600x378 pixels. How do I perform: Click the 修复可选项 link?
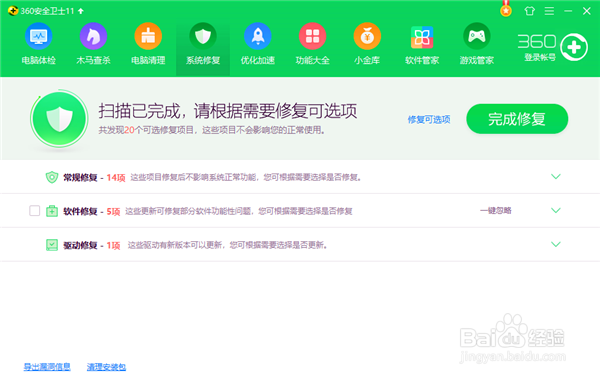(x=429, y=120)
